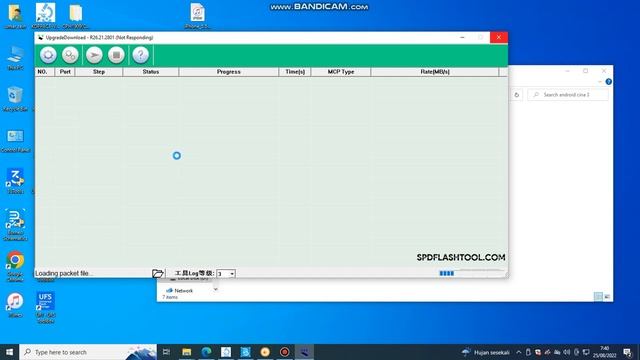Open the iPhone music file on desktop

tap(197, 16)
